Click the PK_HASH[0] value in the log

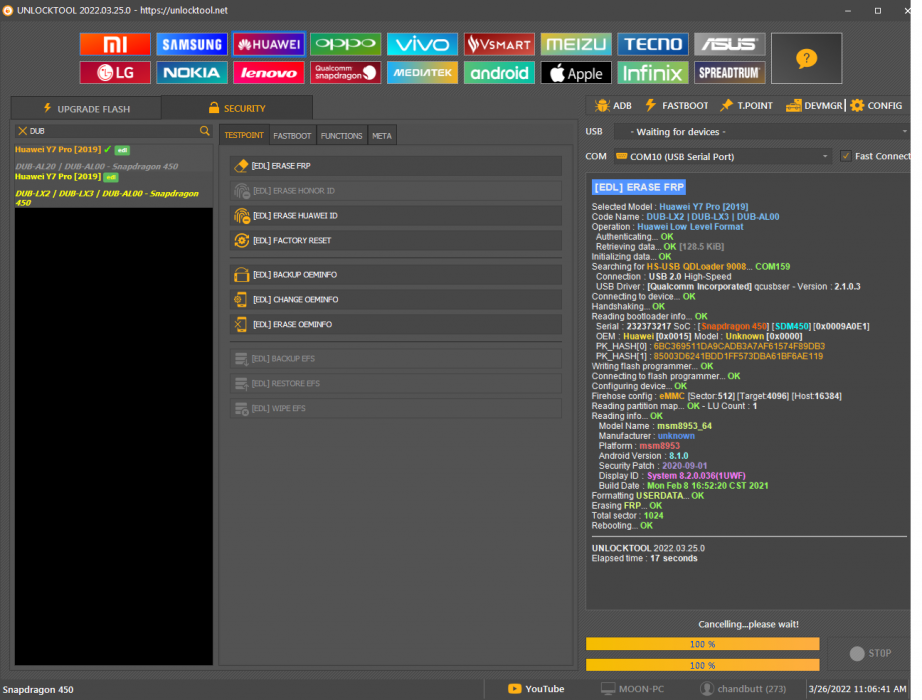pyautogui.click(x=739, y=346)
